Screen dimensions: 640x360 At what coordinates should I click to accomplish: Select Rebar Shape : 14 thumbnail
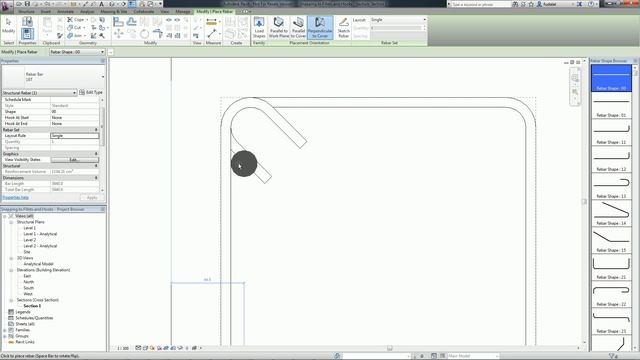tap(611, 213)
